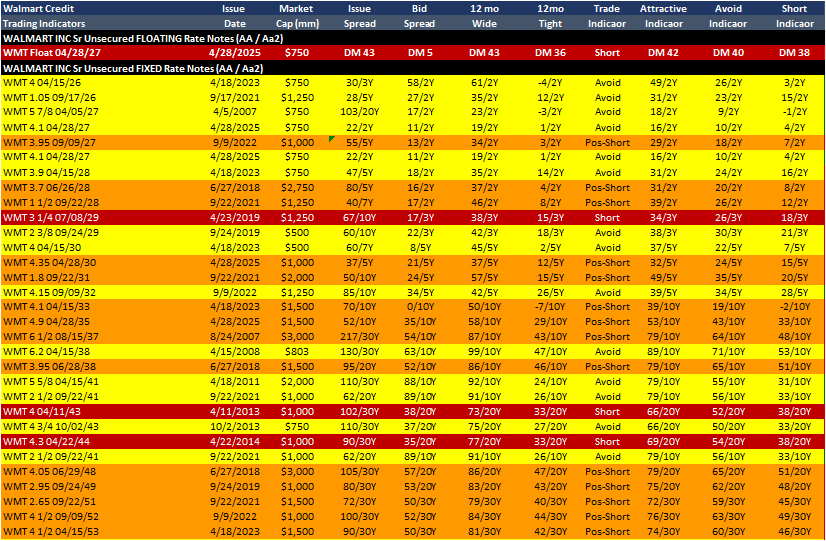Screen dimensions: 826x541
Task: Select the DM 38 short indicator cell
Action: [794, 53]
